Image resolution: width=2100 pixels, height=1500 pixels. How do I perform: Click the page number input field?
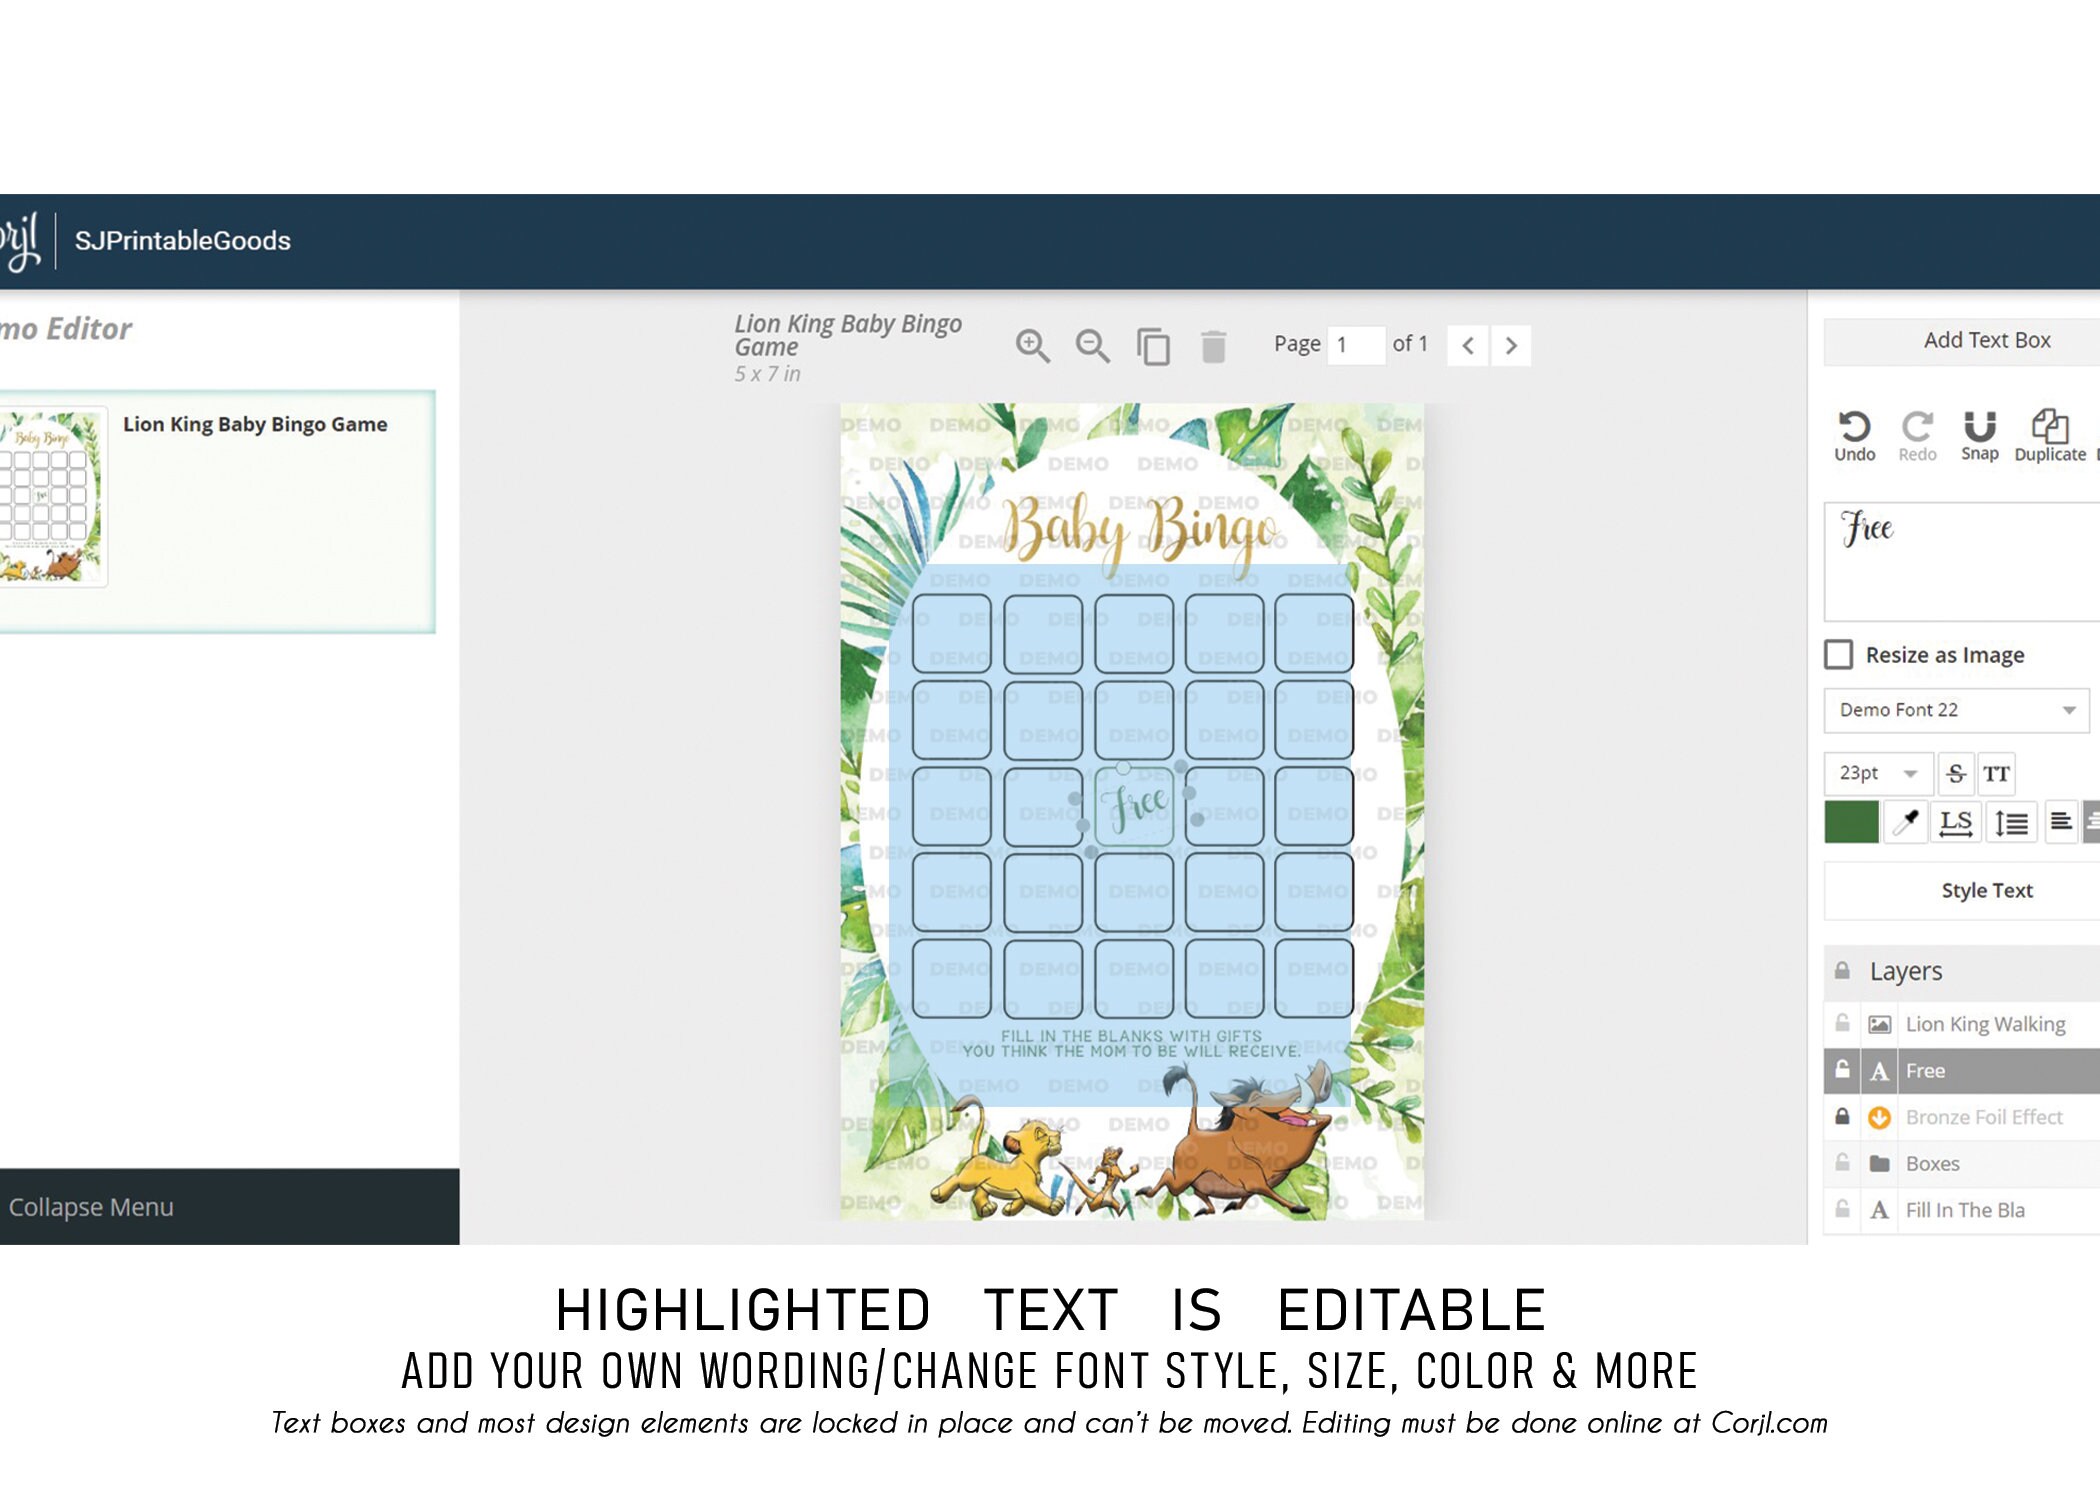coord(1356,346)
